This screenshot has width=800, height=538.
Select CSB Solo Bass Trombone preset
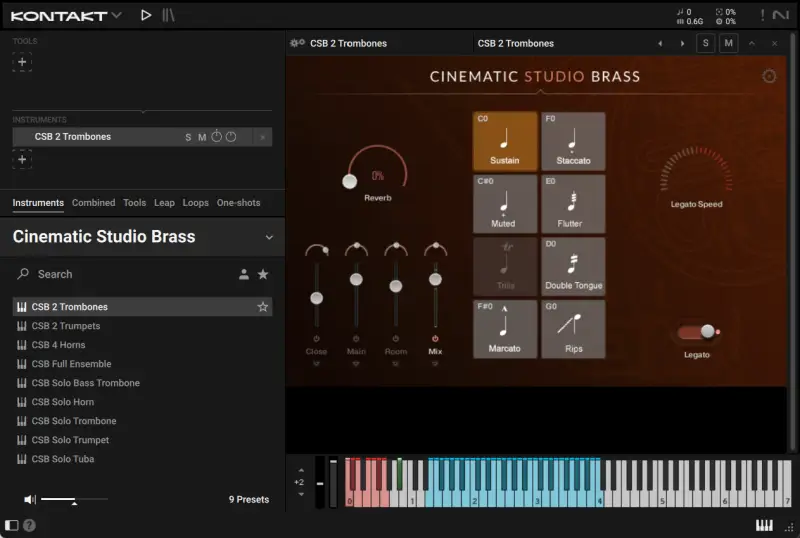(x=142, y=383)
